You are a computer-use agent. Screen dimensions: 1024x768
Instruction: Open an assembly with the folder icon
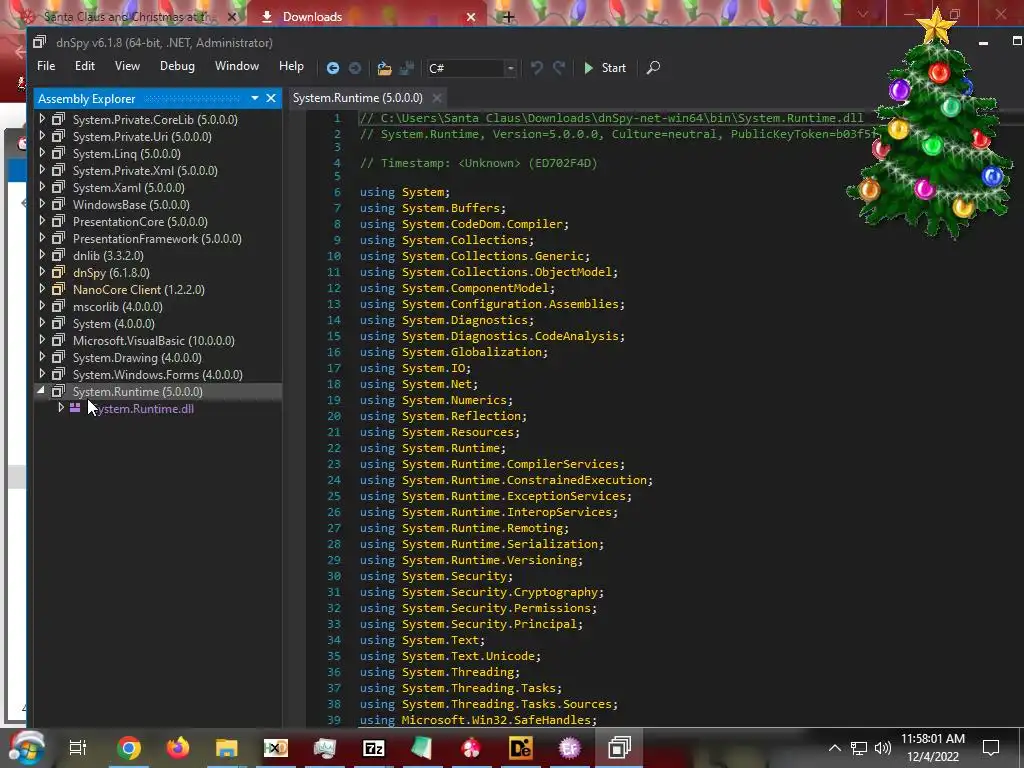point(385,68)
